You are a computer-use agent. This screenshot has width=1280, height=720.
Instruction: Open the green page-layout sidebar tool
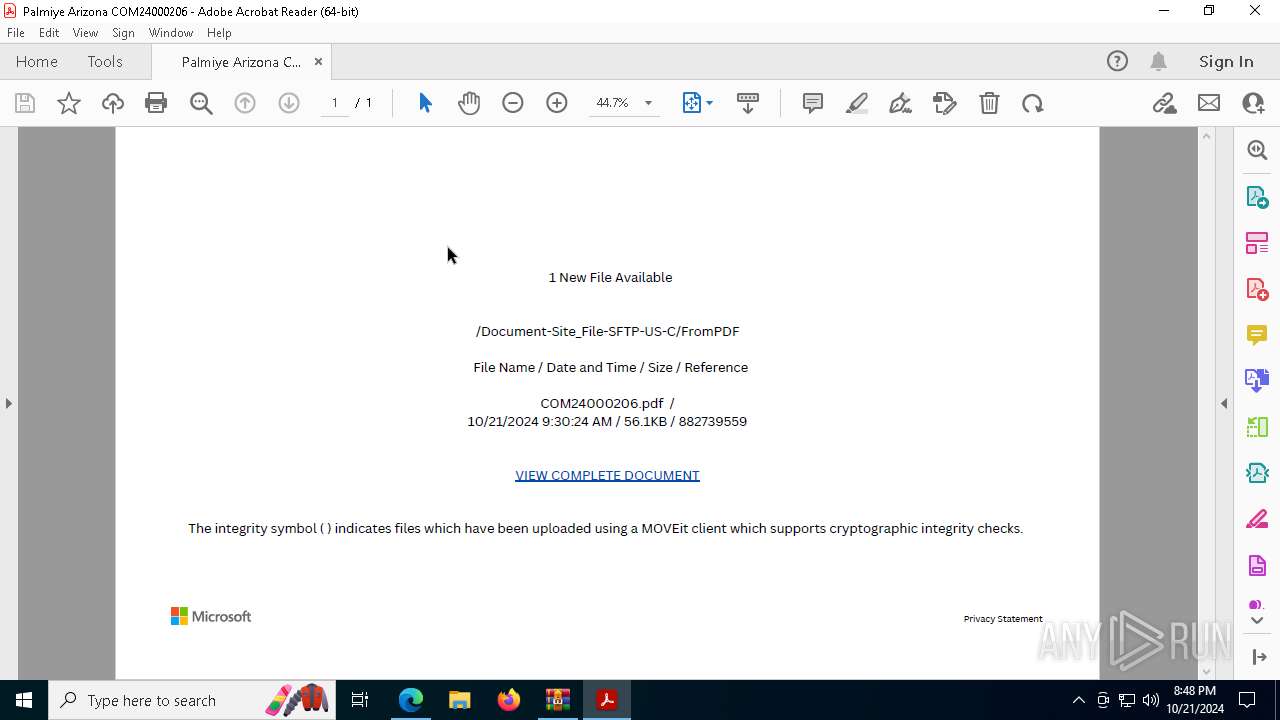tap(1257, 427)
